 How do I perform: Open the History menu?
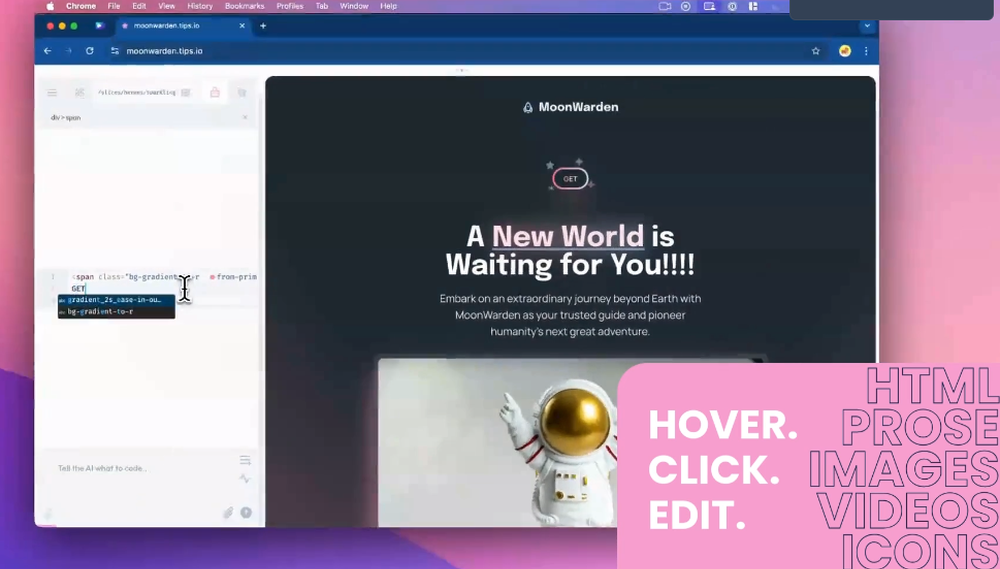200,6
